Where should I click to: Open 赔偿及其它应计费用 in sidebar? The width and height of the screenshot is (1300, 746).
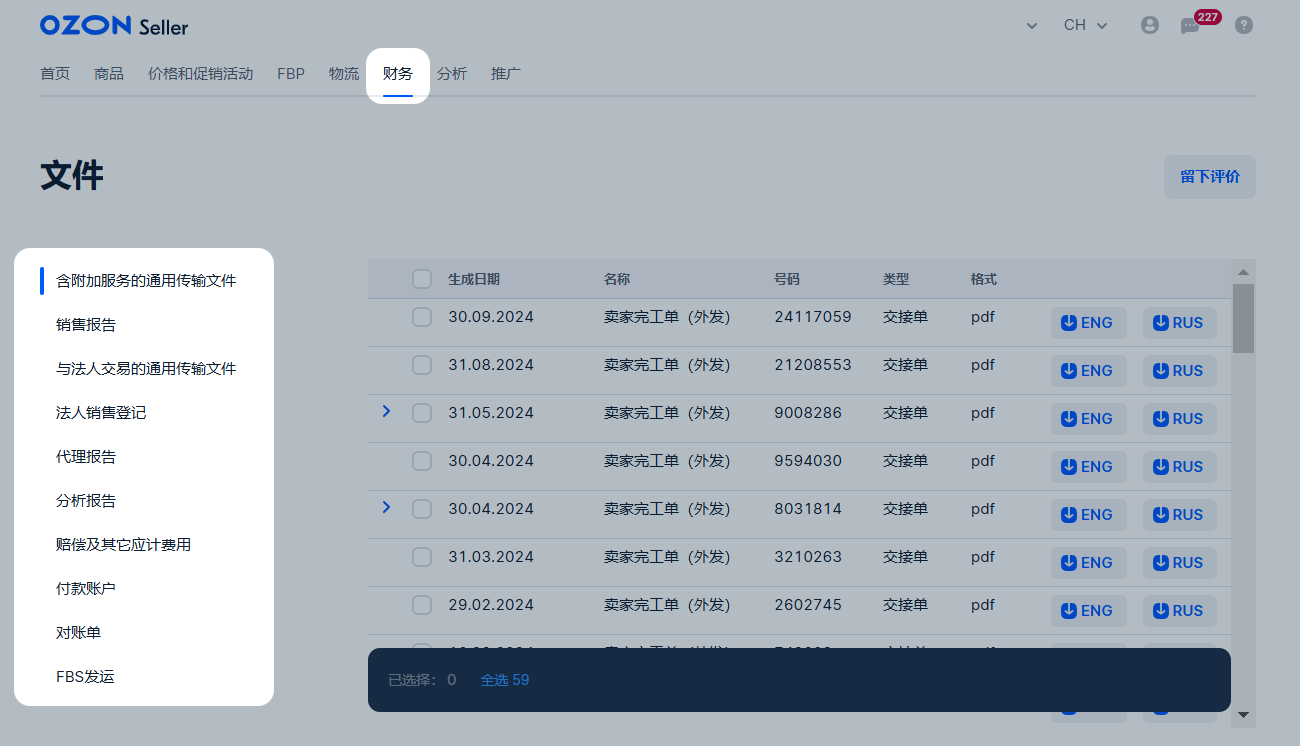coord(124,545)
